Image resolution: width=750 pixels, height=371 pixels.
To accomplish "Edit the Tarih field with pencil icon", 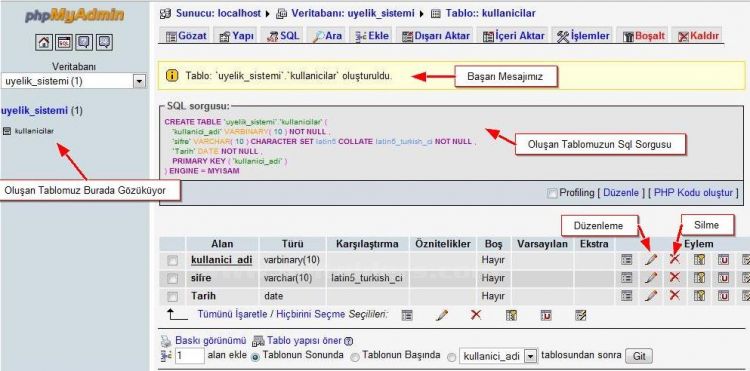I will tap(651, 295).
